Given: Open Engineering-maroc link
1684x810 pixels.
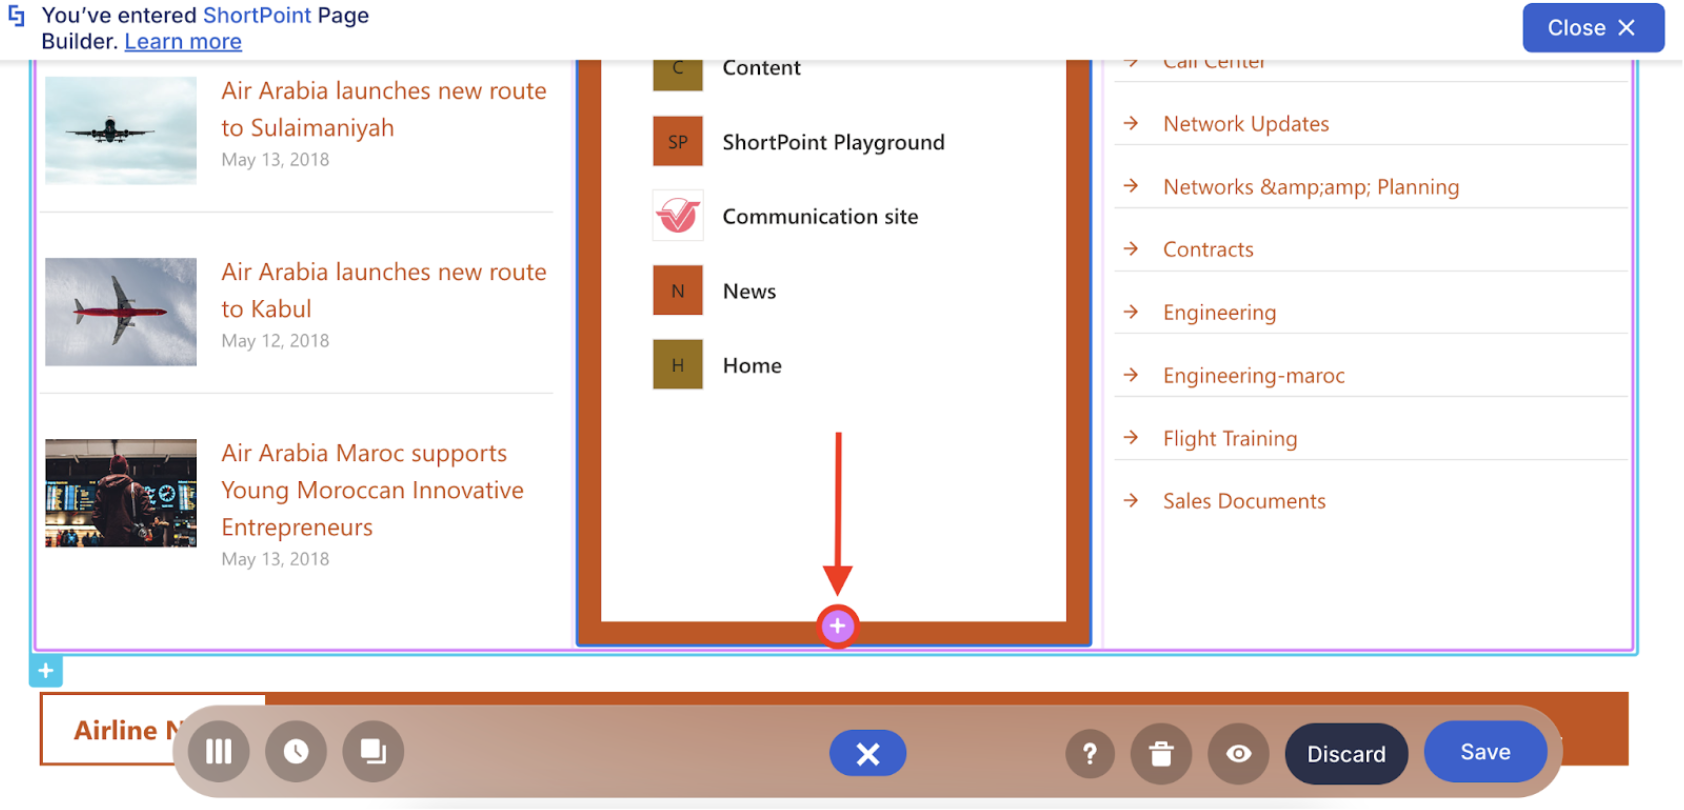Looking at the screenshot, I should click(x=1253, y=376).
